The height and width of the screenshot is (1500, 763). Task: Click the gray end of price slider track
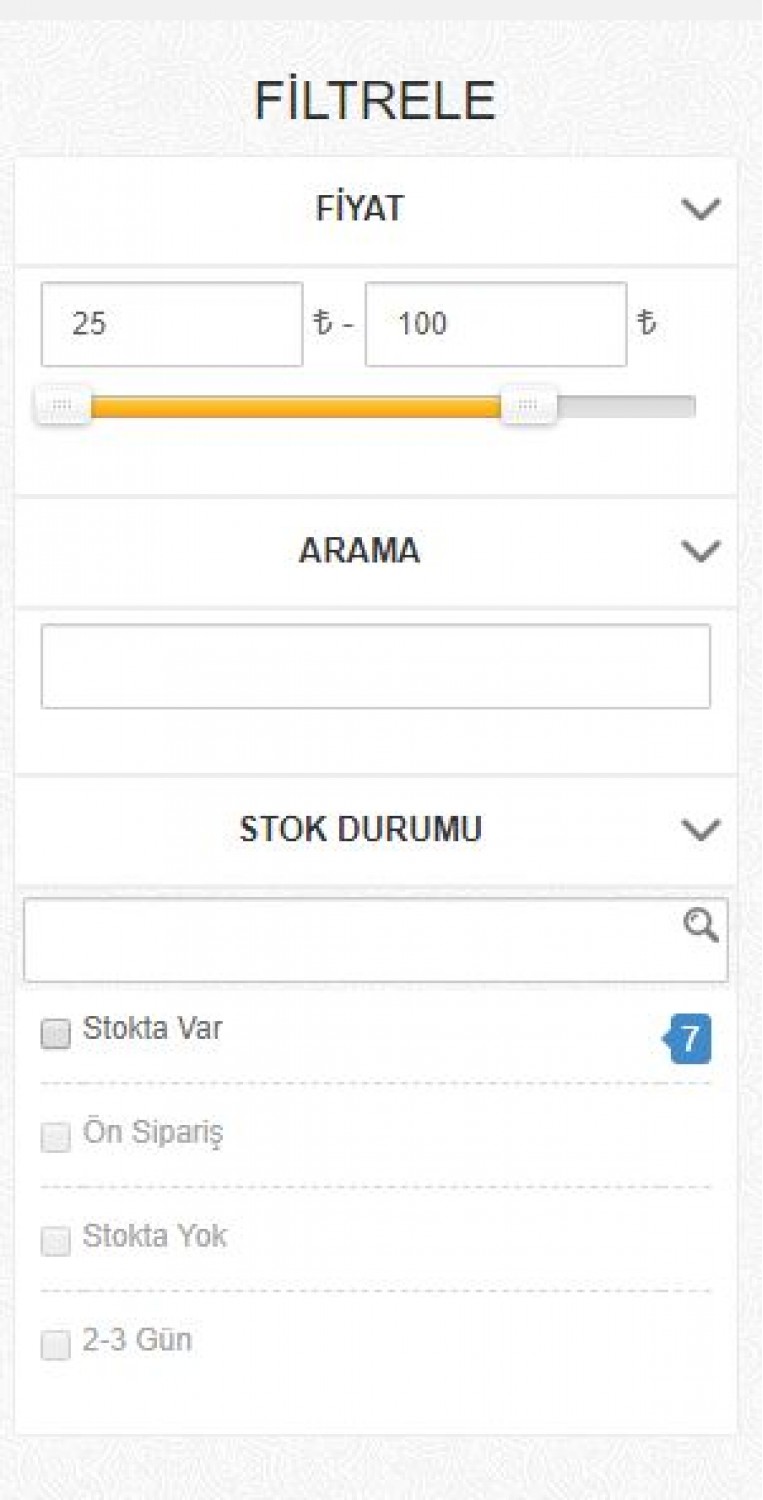626,406
